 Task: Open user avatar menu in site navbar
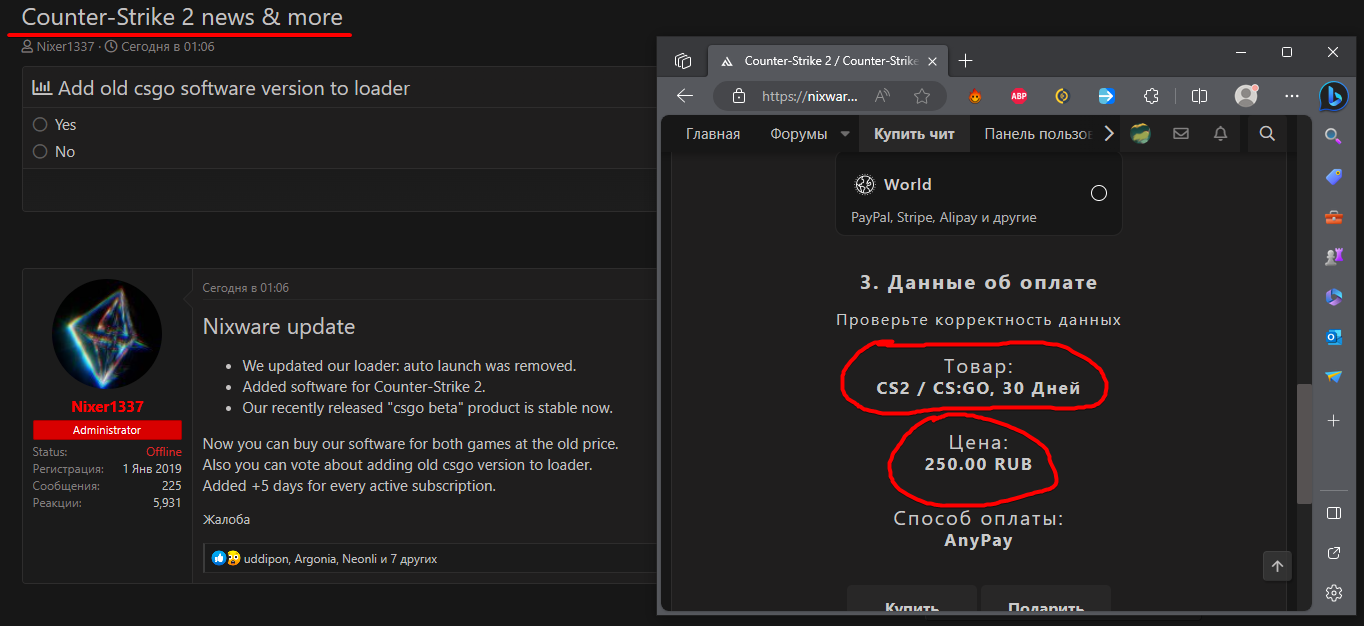click(x=1140, y=134)
